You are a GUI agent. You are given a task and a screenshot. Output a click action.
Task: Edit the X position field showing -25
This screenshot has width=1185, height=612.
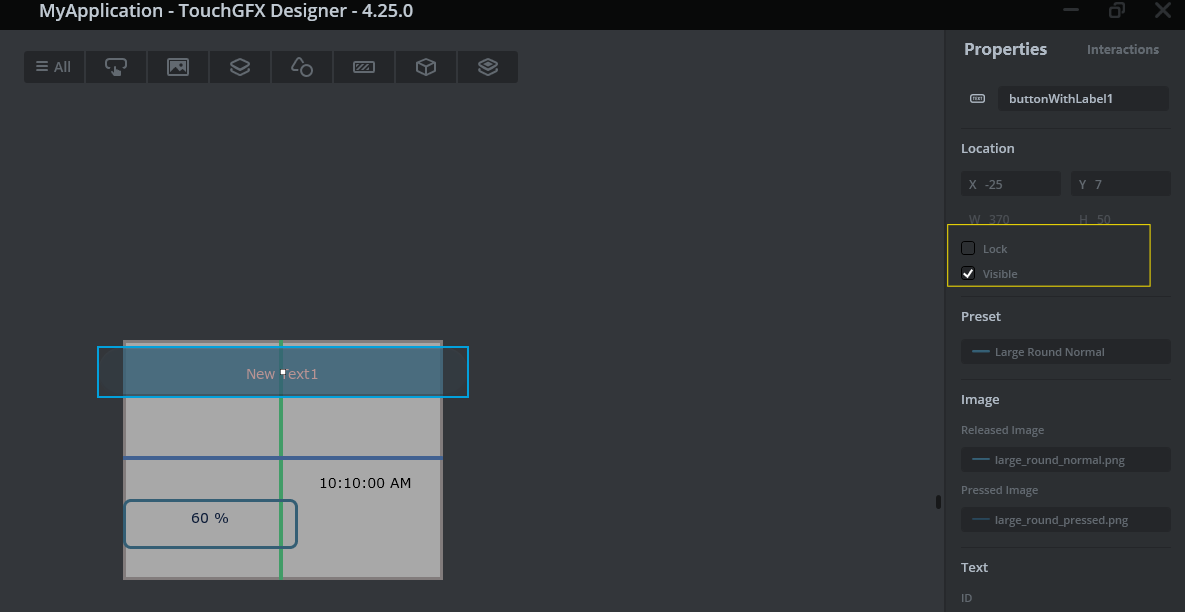(x=1011, y=184)
